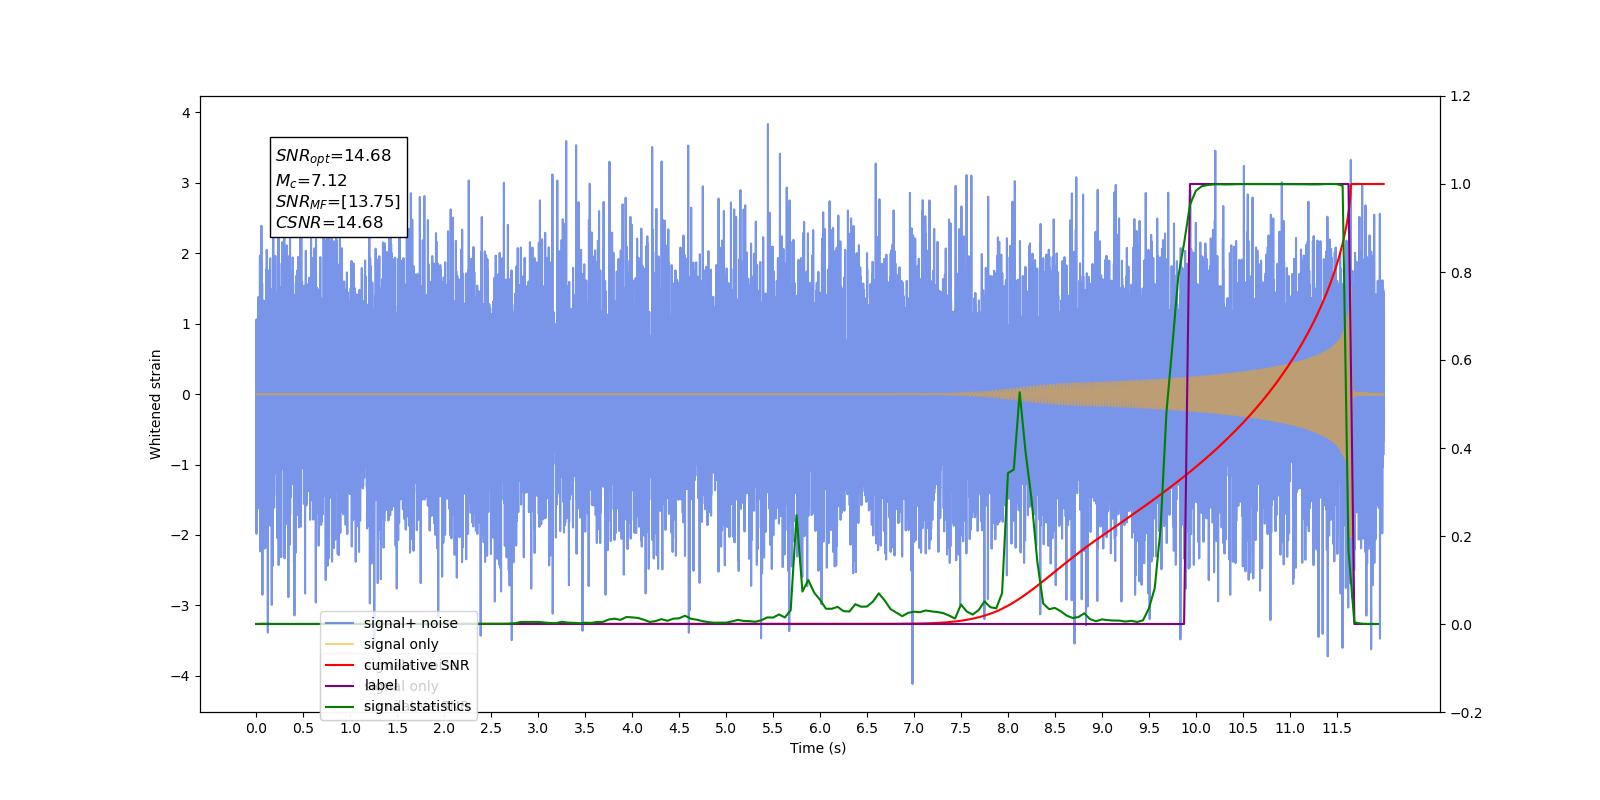This screenshot has height=800, width=1600.
Task: Click x-axis tick label 10.0
Action: [1196, 728]
